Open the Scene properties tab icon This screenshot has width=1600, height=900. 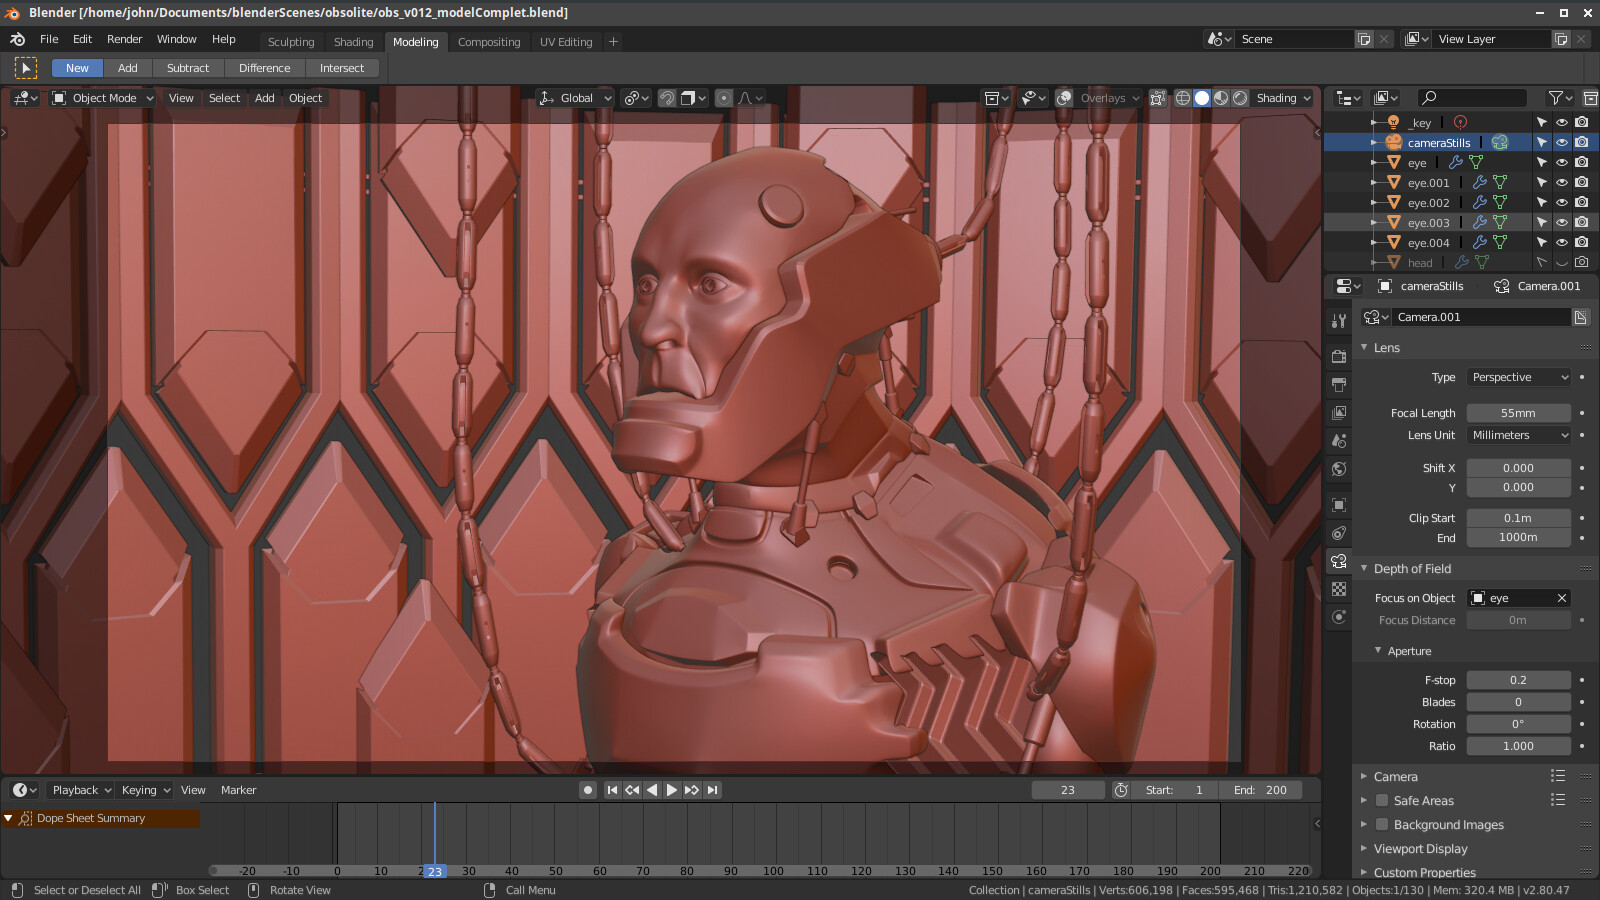pos(1339,440)
